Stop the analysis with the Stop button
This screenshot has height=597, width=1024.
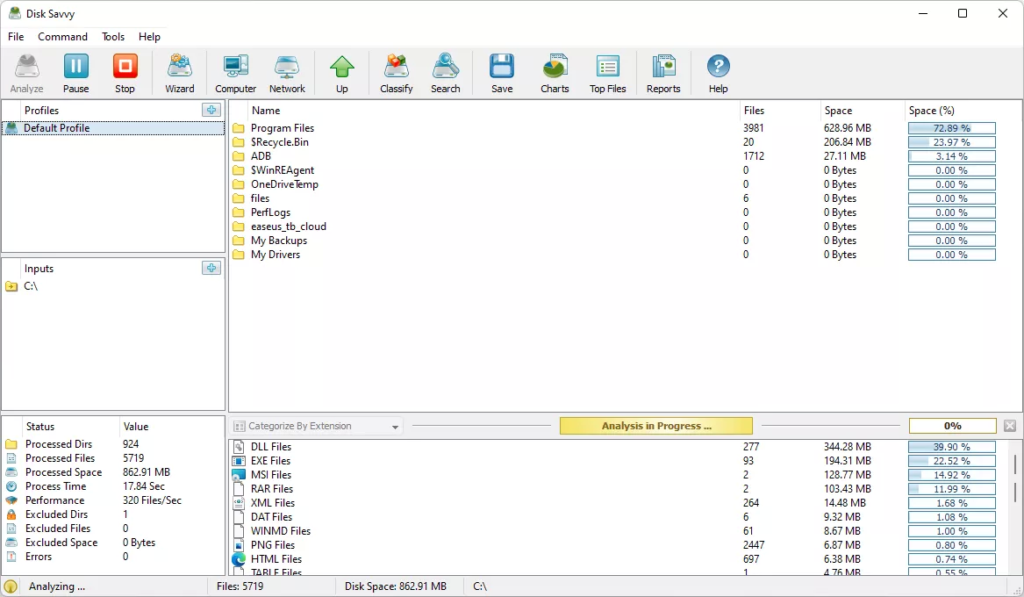pyautogui.click(x=125, y=74)
